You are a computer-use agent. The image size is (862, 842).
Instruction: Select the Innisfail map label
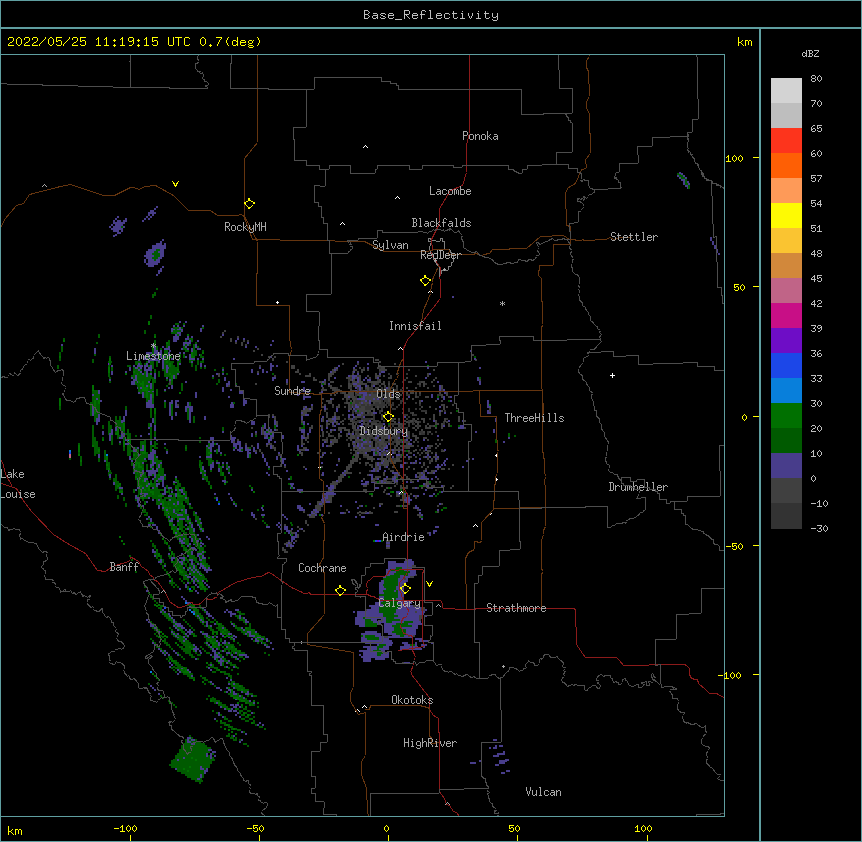click(415, 326)
